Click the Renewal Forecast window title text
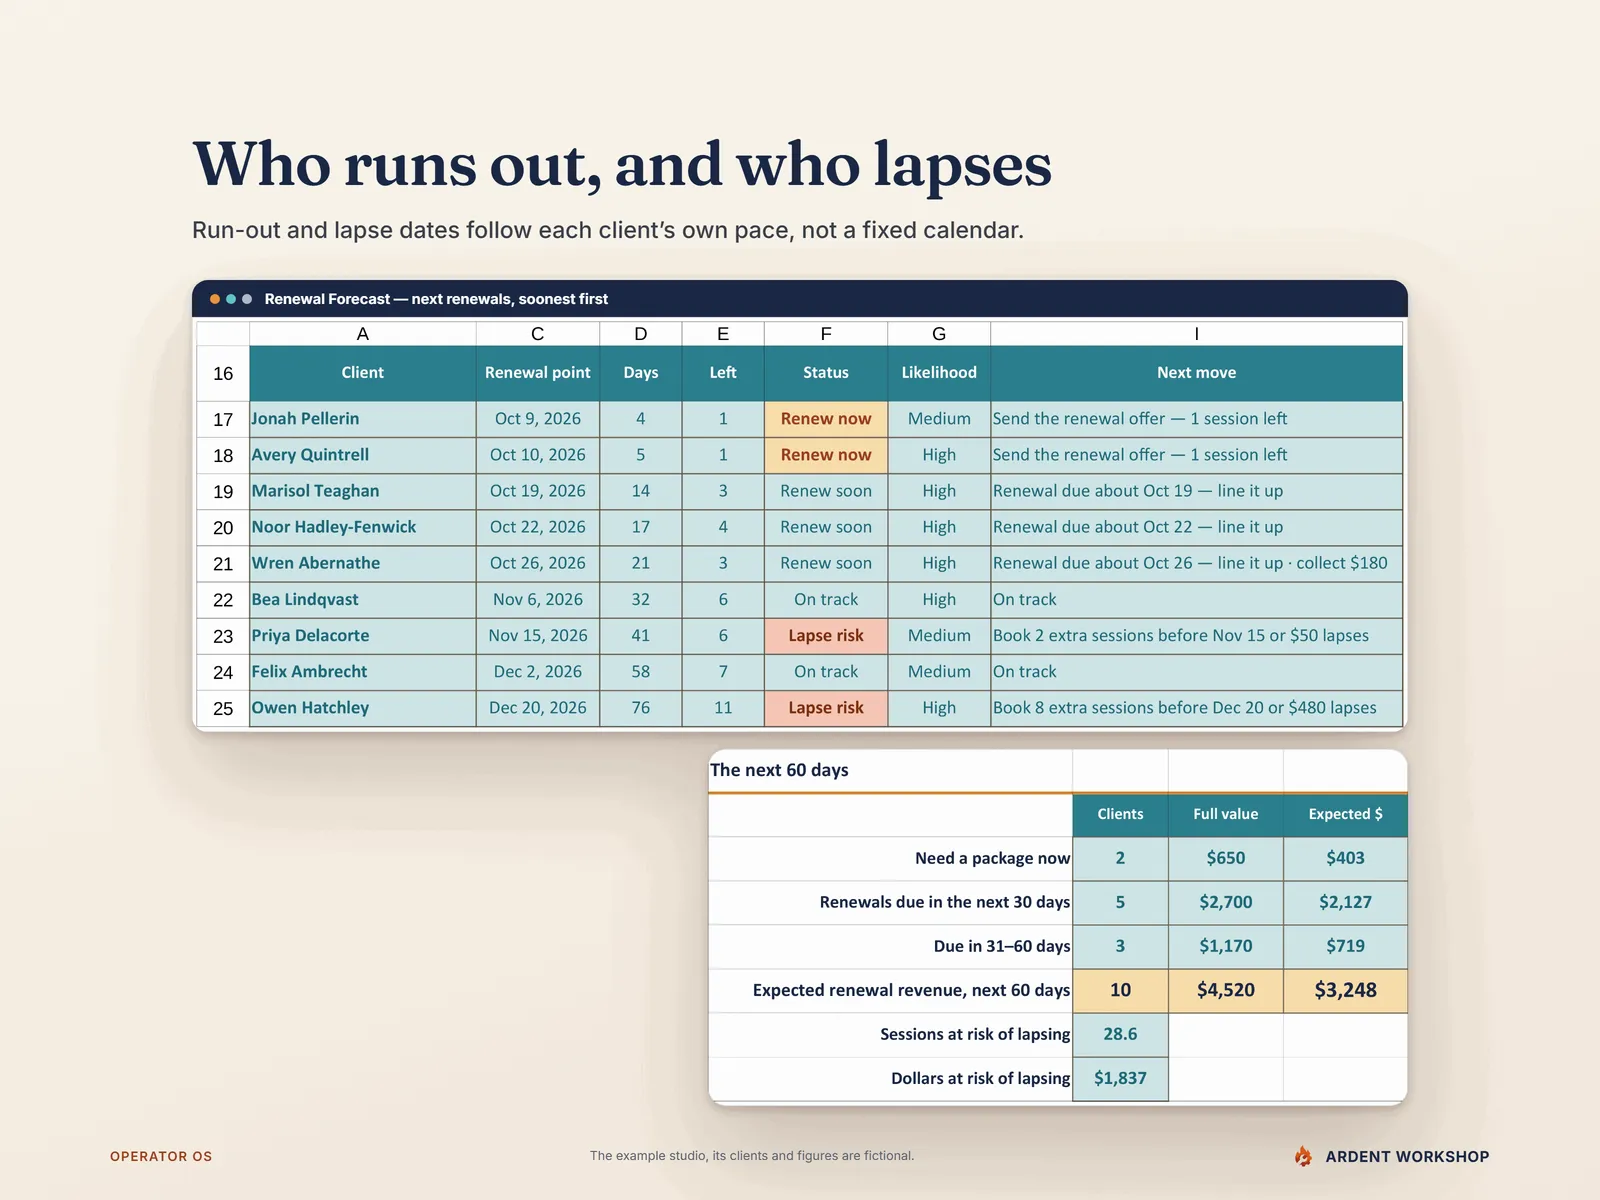This screenshot has height=1200, width=1600. (436, 299)
